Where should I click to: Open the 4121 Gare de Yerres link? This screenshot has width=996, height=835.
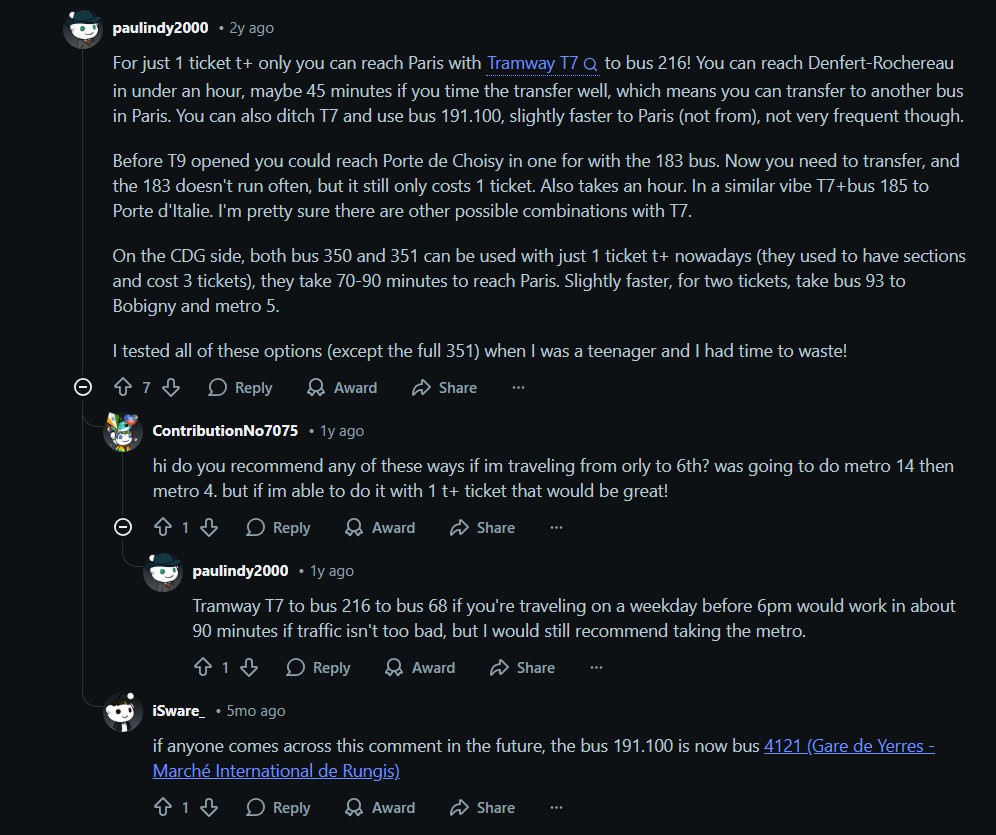point(848,746)
